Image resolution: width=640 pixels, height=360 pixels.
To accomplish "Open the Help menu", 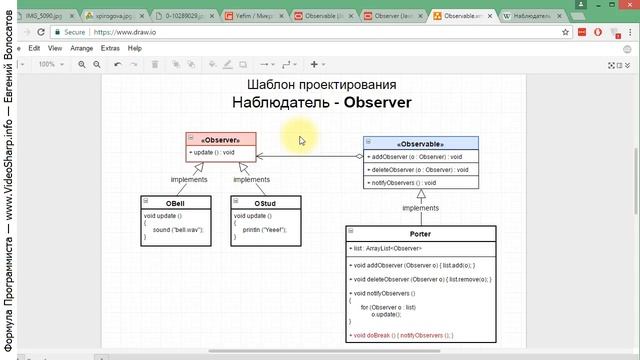I will point(135,48).
